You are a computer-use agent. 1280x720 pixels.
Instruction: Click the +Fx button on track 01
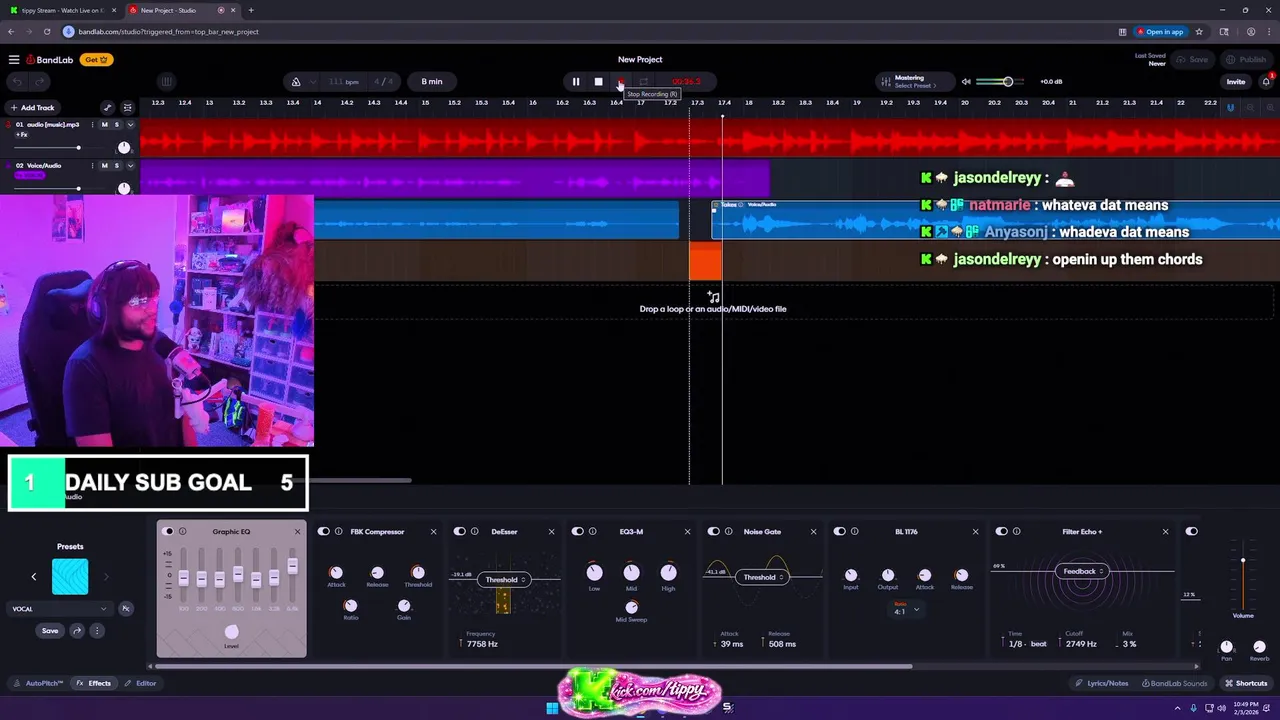(x=22, y=134)
